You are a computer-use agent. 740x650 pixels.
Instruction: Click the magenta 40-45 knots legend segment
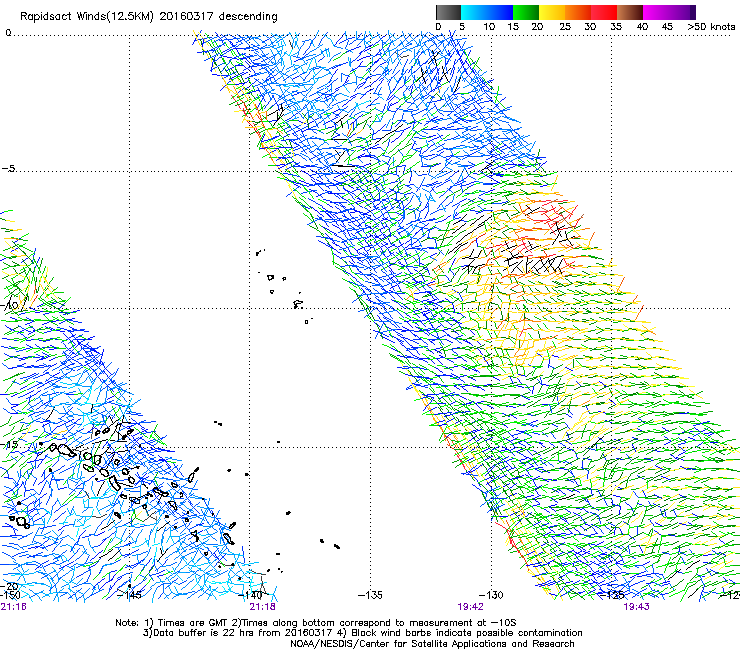[656, 12]
